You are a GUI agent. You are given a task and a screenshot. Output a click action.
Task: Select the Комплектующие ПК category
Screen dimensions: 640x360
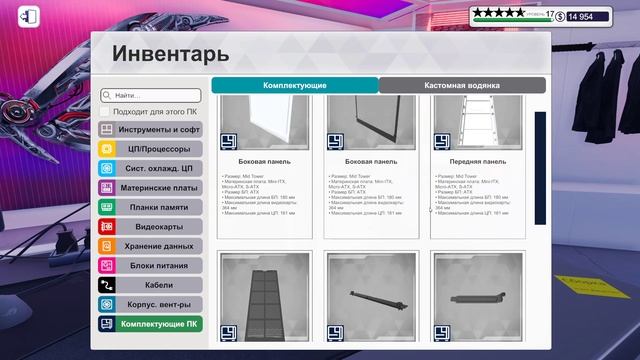[150, 324]
